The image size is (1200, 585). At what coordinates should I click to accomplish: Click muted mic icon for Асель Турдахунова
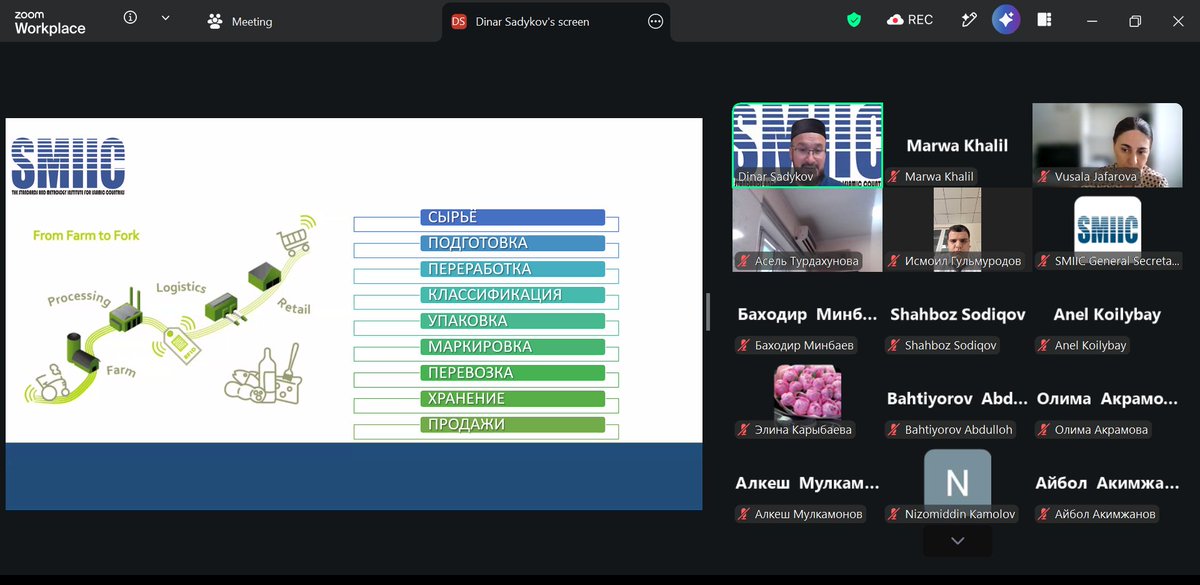[x=744, y=261]
